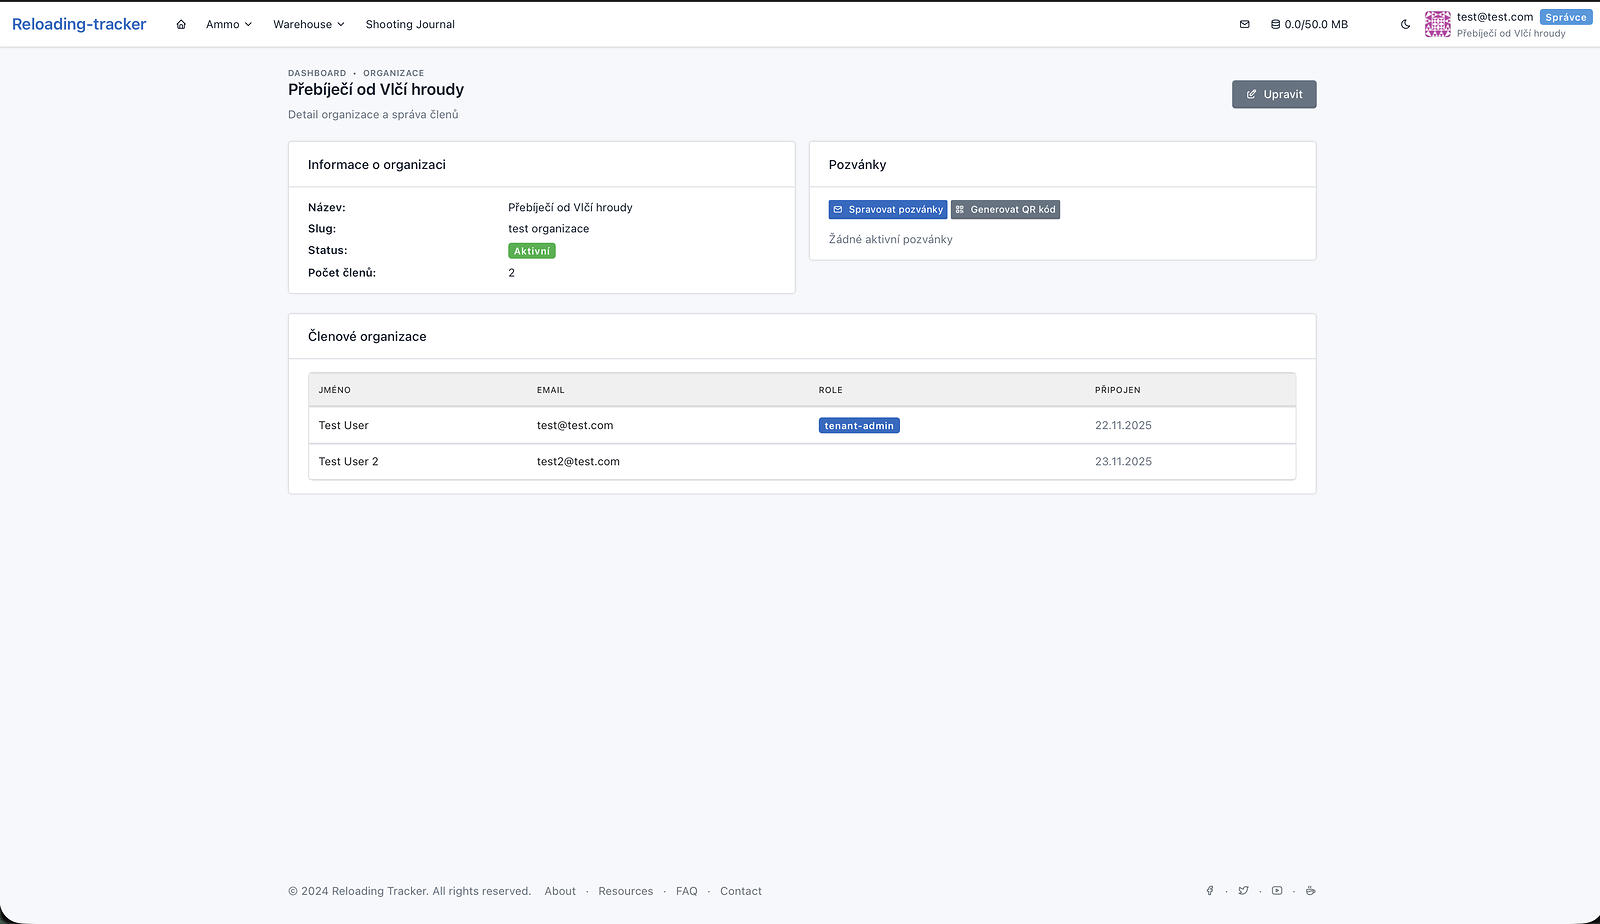Screen dimensions: 1600x924
Task: Click Generovat QR kód button
Action: pyautogui.click(x=1005, y=209)
